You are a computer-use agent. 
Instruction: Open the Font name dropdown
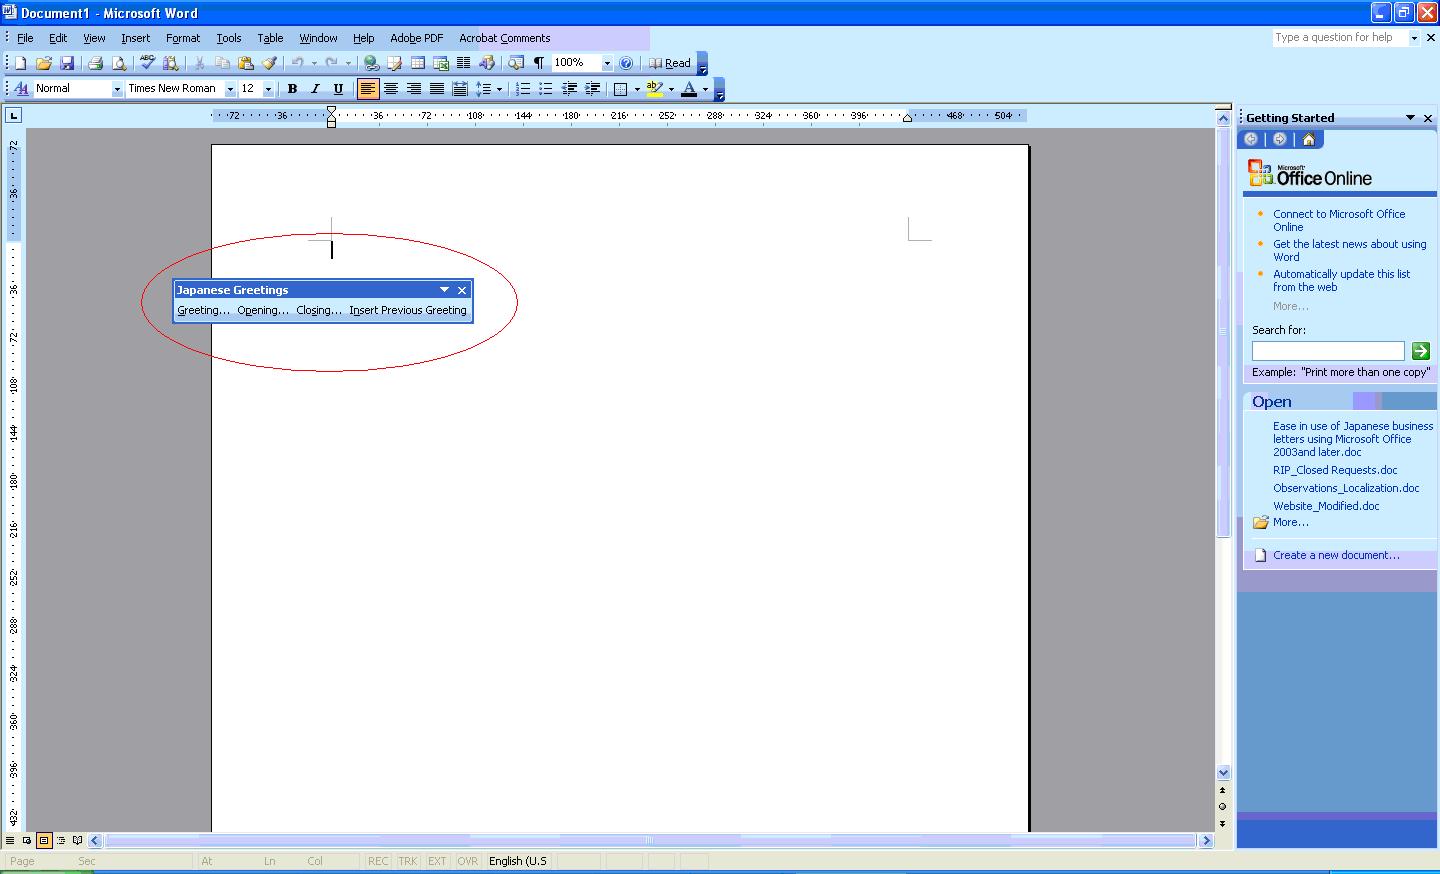230,89
